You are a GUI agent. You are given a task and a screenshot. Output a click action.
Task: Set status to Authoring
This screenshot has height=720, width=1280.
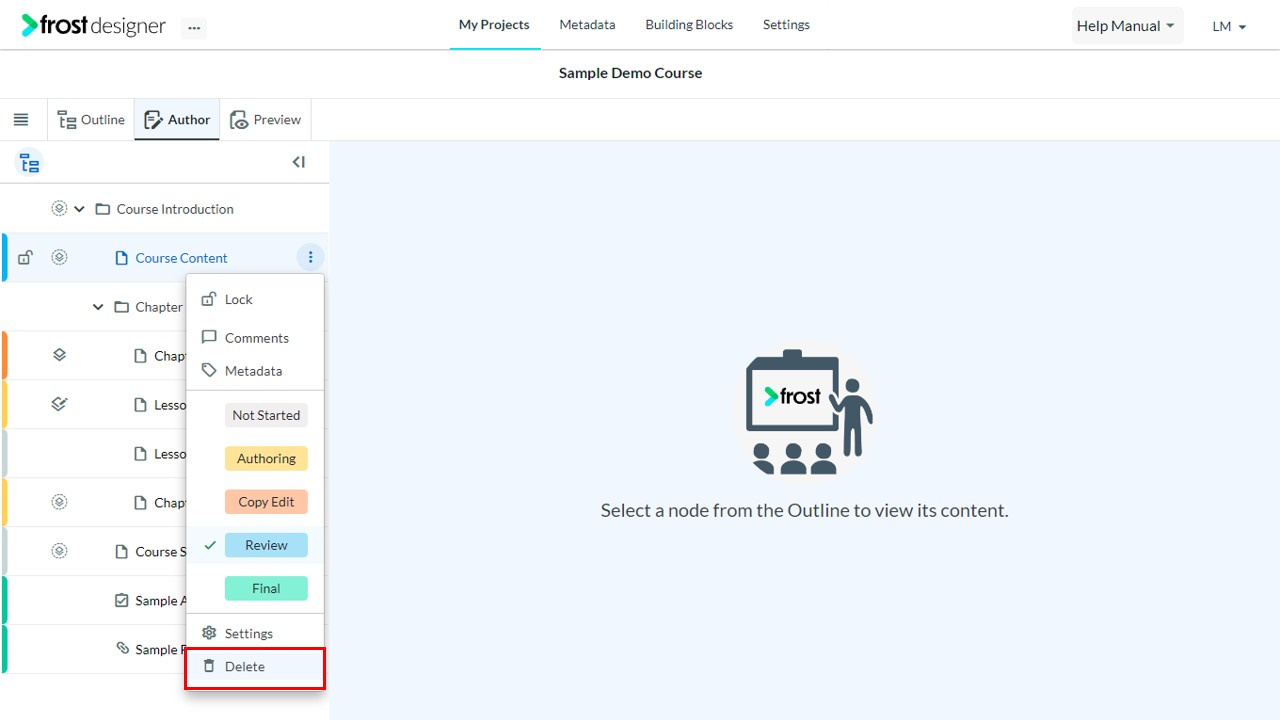pyautogui.click(x=266, y=458)
